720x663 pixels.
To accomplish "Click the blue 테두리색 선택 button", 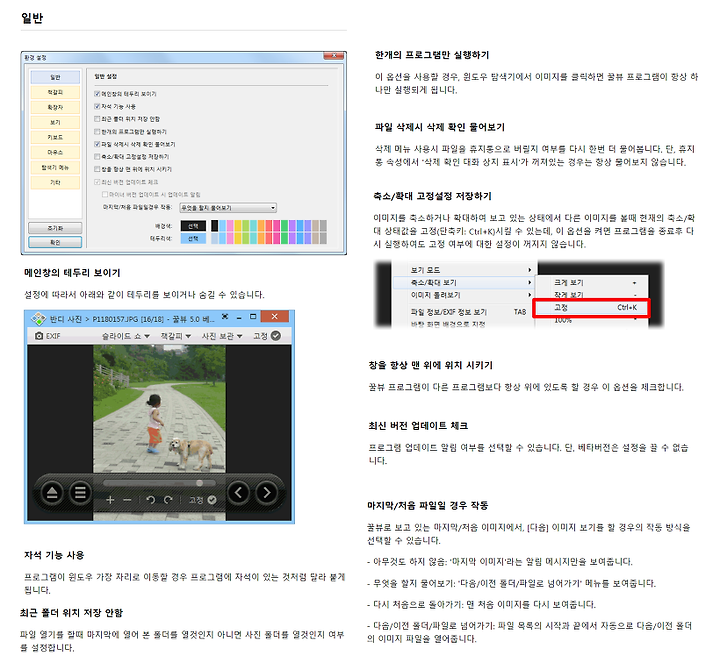I will 193,238.
